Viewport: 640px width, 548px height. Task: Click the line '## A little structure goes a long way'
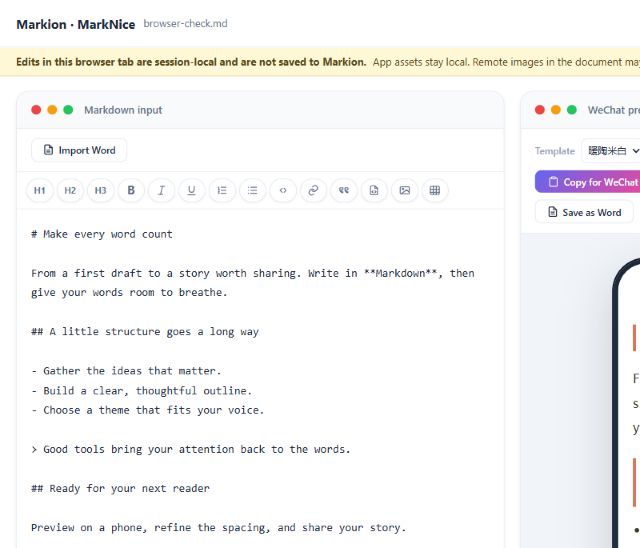(x=145, y=332)
